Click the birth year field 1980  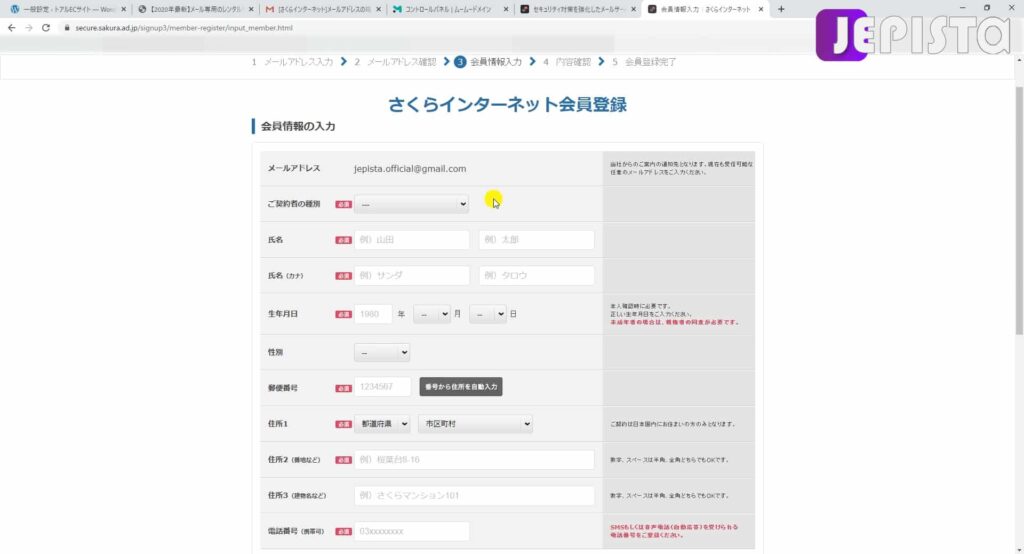(x=373, y=314)
